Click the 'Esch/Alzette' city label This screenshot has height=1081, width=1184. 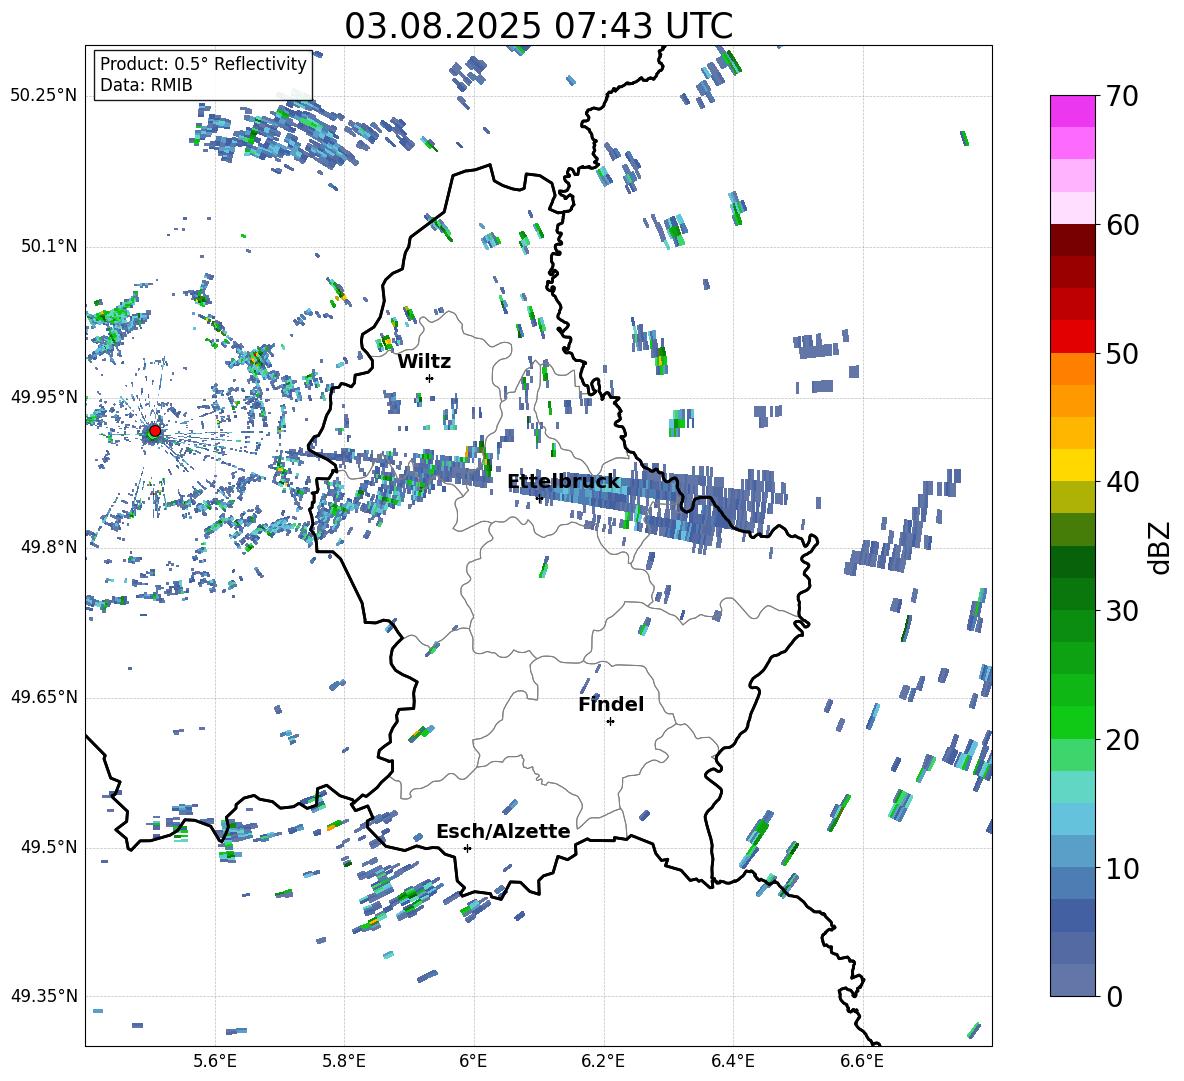point(503,831)
